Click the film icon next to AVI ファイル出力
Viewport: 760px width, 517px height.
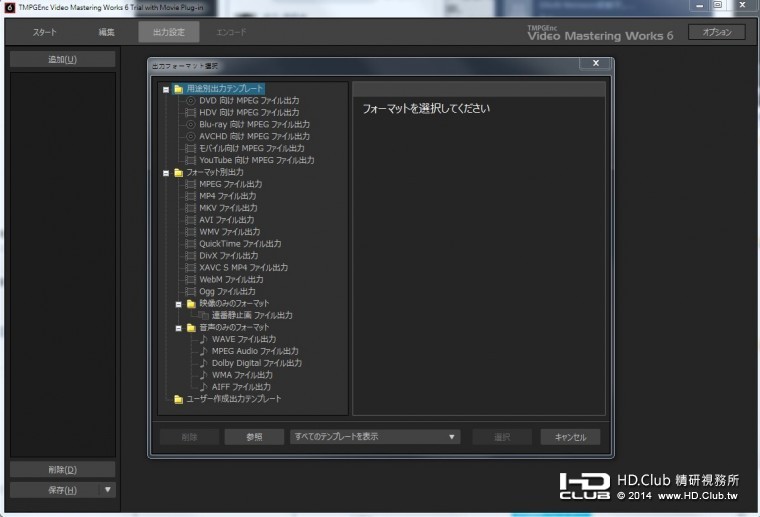[190, 220]
